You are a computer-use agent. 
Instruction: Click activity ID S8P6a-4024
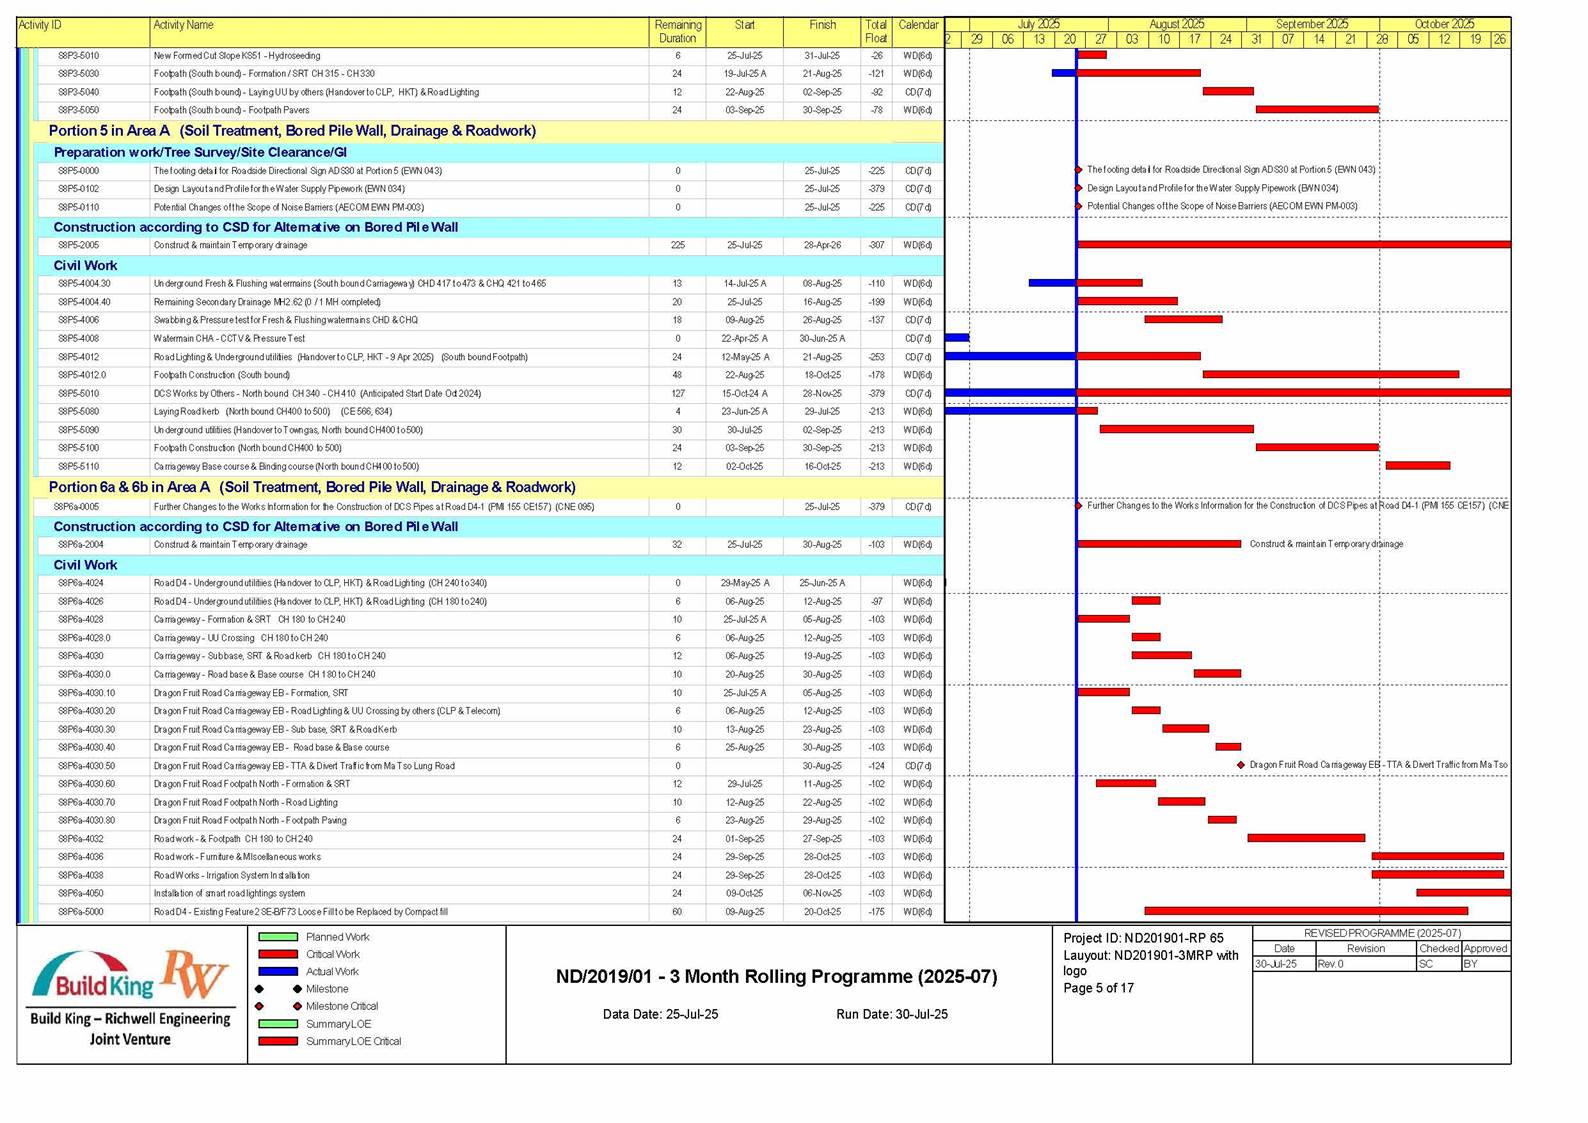click(81, 583)
